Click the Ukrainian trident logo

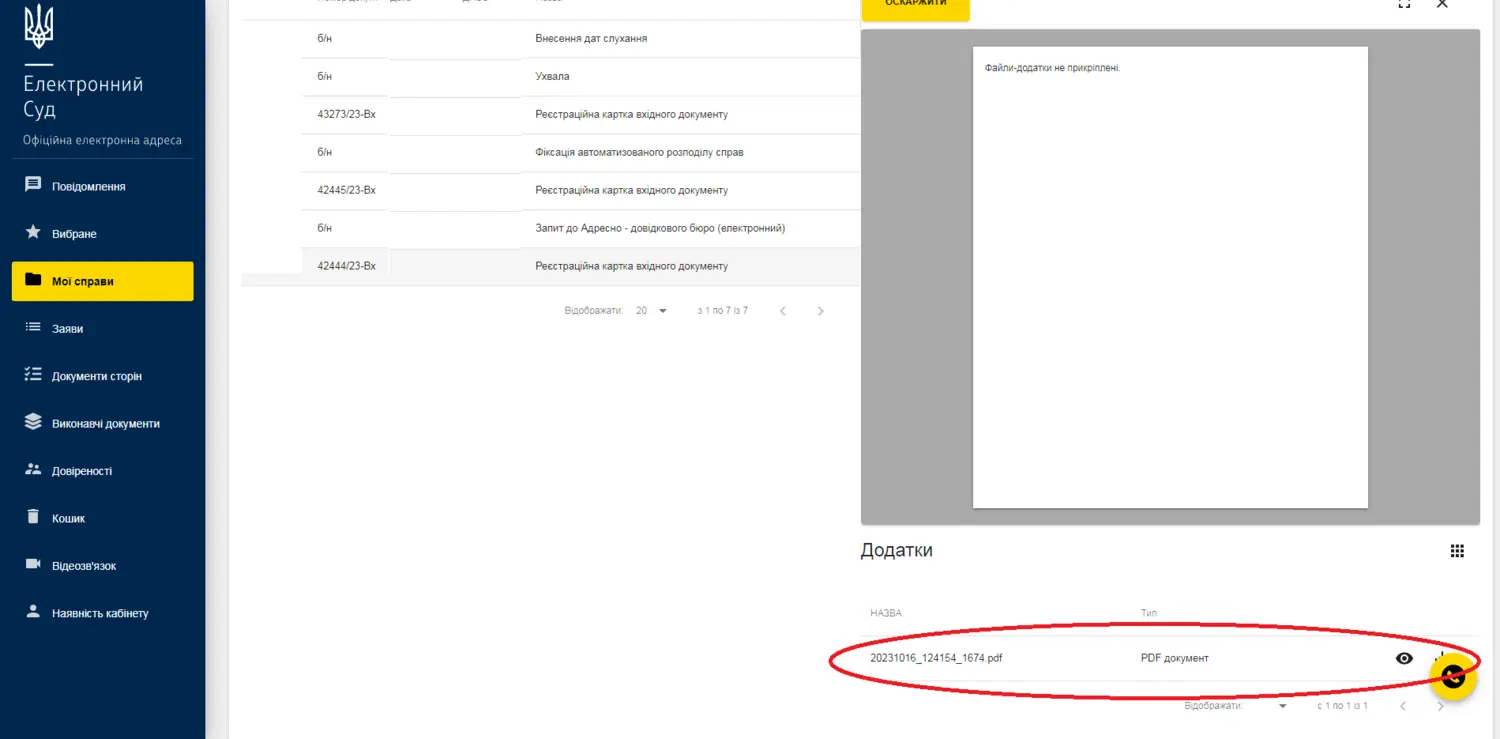point(39,26)
